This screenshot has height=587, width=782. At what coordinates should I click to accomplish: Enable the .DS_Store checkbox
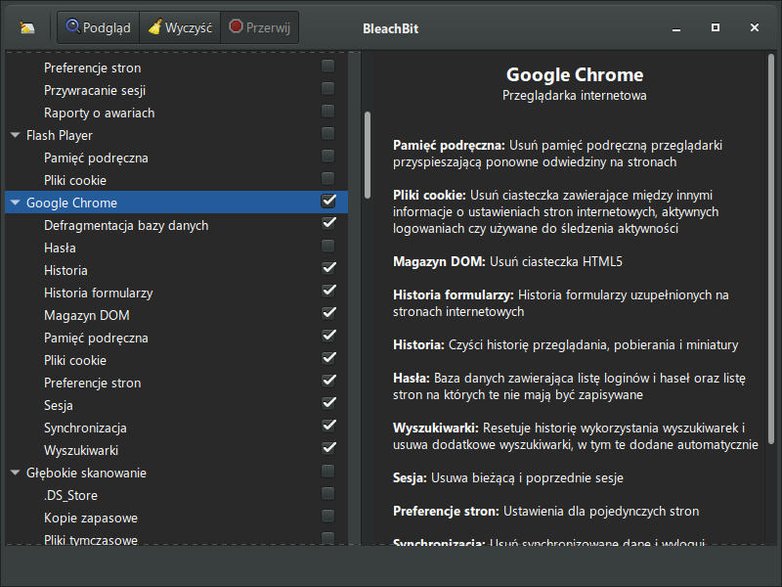[328, 493]
